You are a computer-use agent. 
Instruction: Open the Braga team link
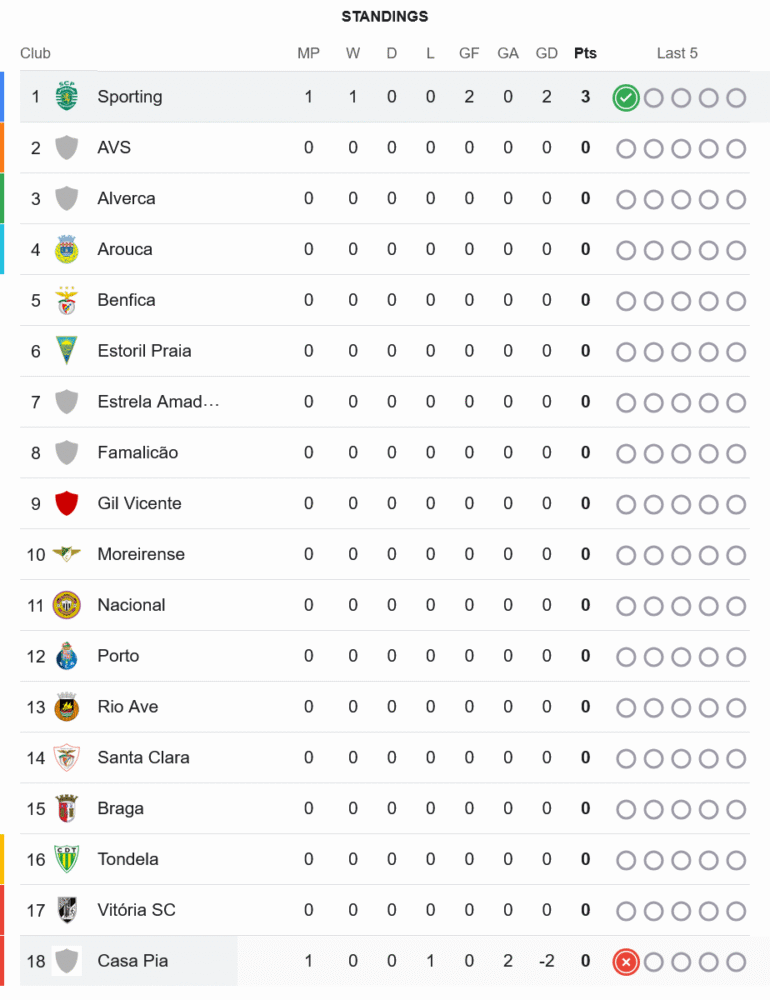(120, 808)
